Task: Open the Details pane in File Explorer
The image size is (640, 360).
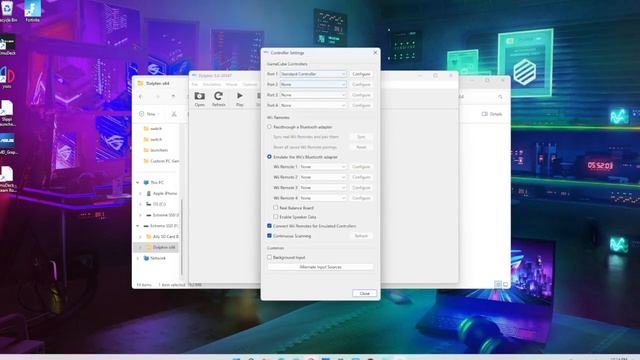Action: click(x=492, y=114)
